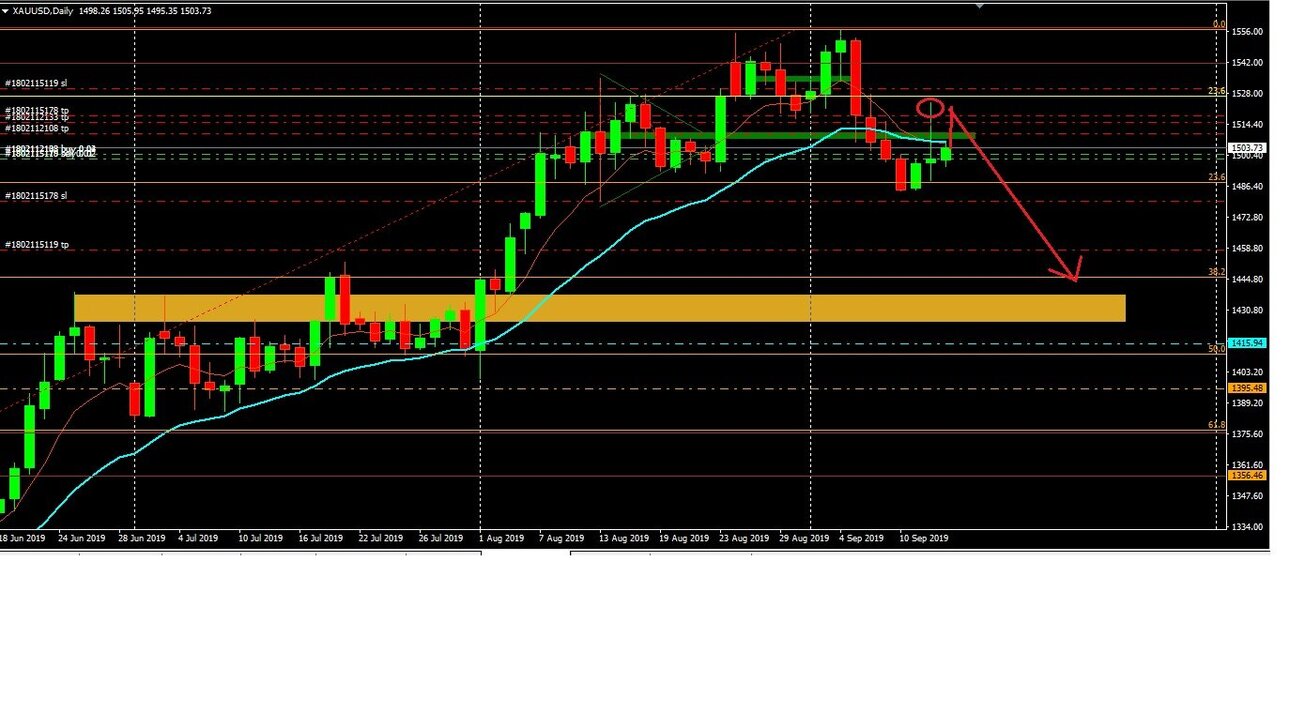Click the 23.6 label near 1528.00
The height and width of the screenshot is (713, 1290).
tap(1217, 91)
